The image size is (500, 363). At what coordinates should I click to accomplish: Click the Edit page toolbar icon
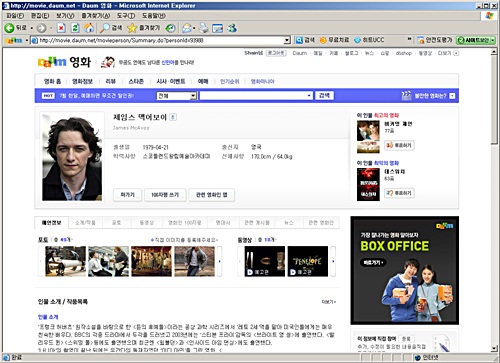[x=217, y=28]
